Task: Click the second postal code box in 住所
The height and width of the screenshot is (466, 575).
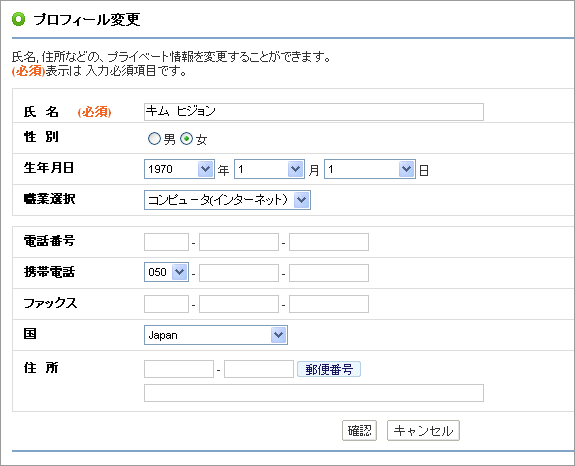Action: point(259,369)
